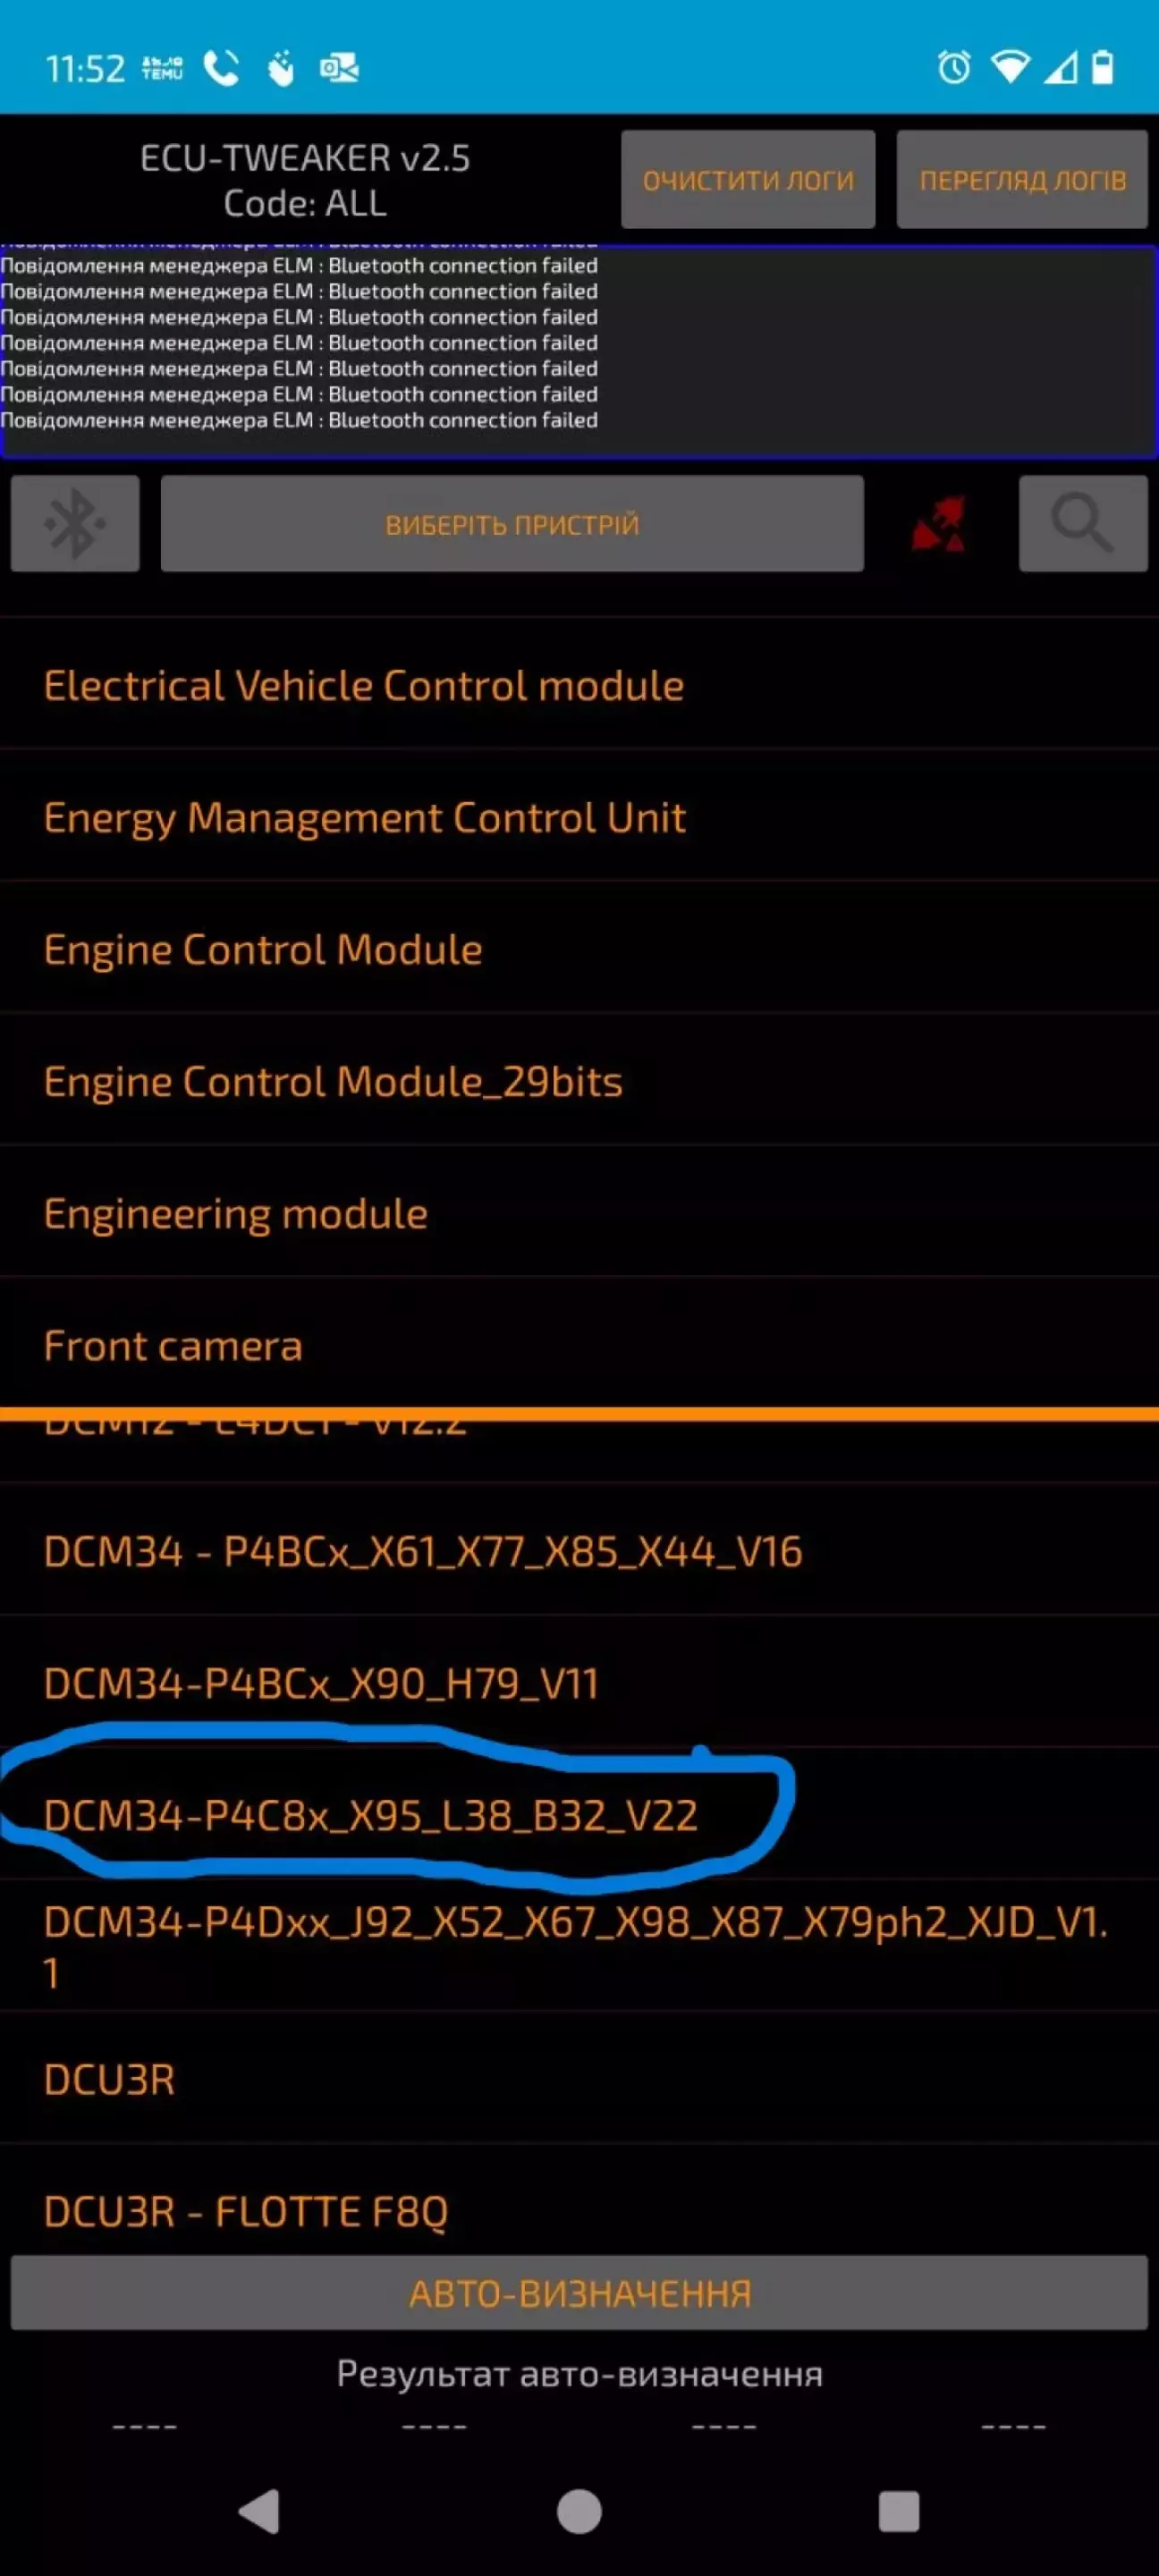1159x2576 pixels.
Task: Start АВТО-ВИЗНАЧЕННЯ auto detection
Action: point(579,2292)
